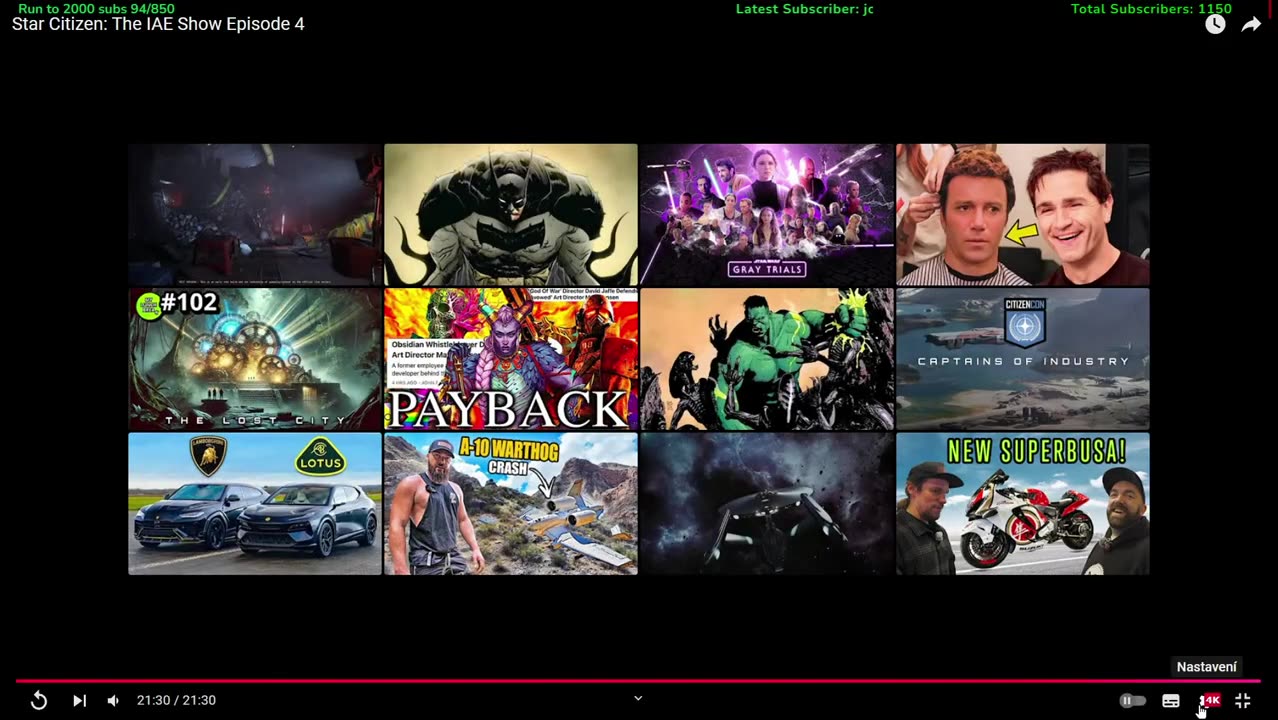Open the PAYBACK suggested video
Viewport: 1278px width, 720px height.
(511, 359)
